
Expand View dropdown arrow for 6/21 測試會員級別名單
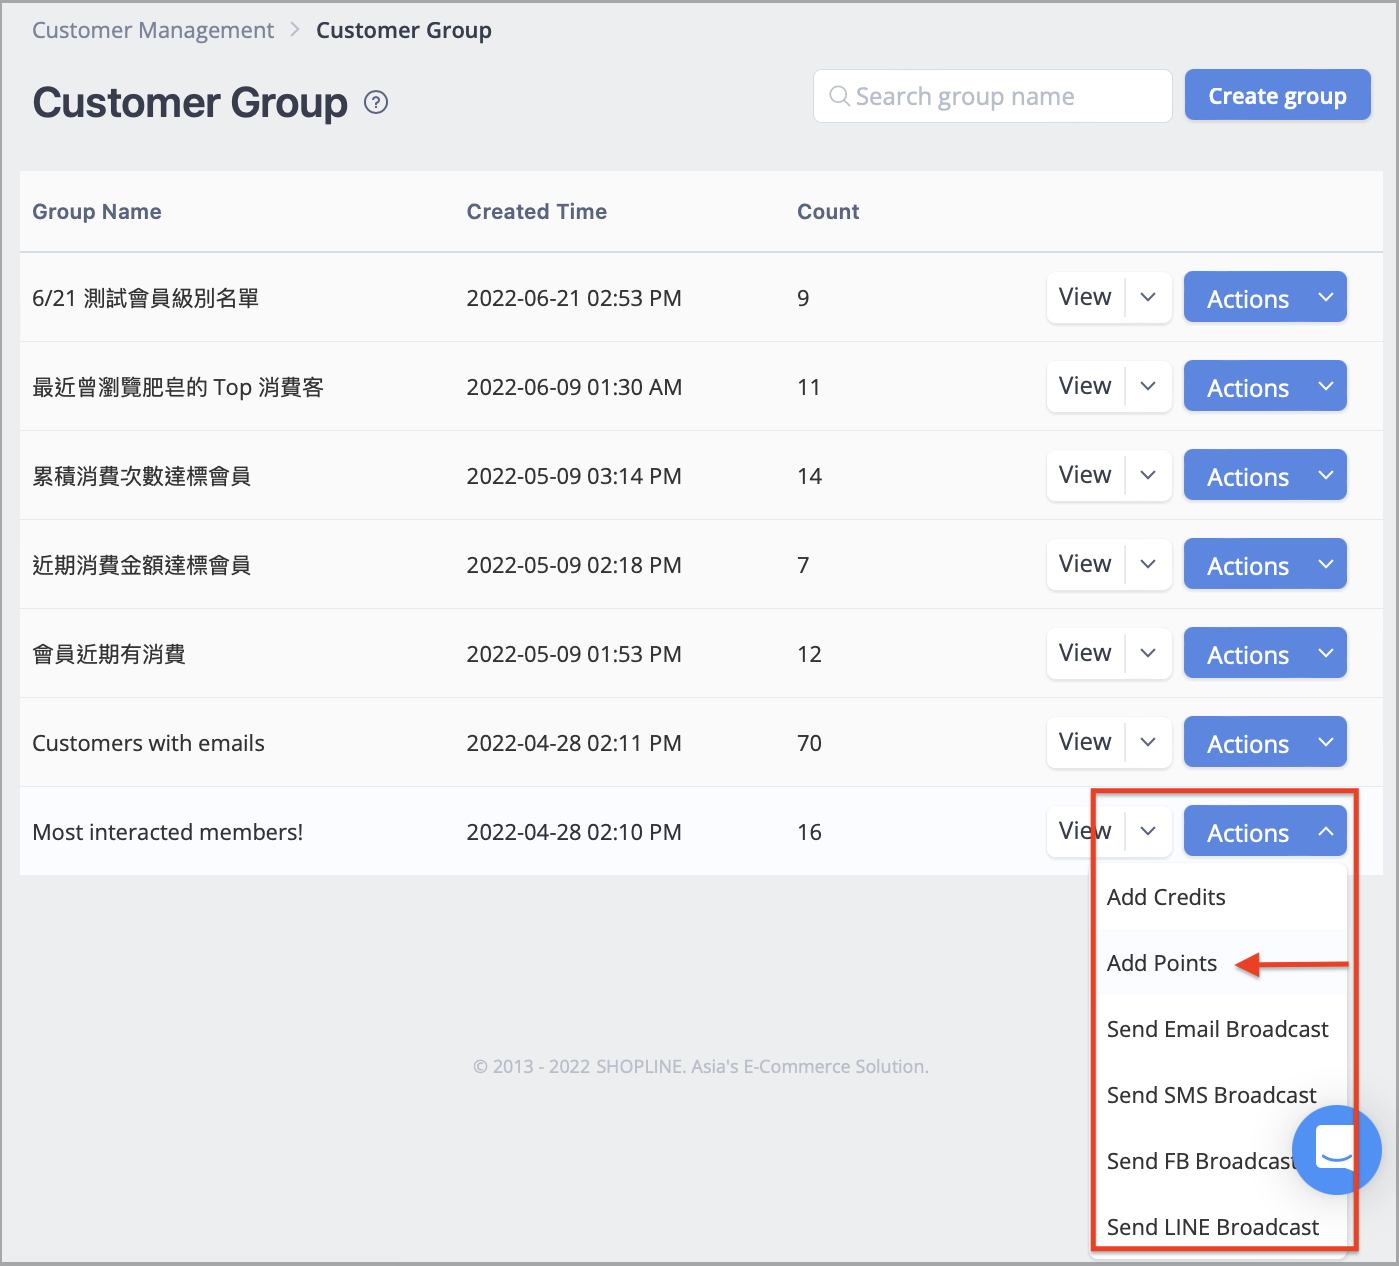click(x=1148, y=297)
